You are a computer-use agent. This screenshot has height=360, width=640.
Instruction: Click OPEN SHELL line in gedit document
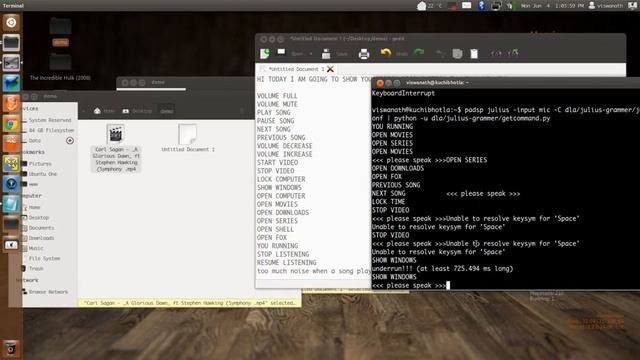275,229
